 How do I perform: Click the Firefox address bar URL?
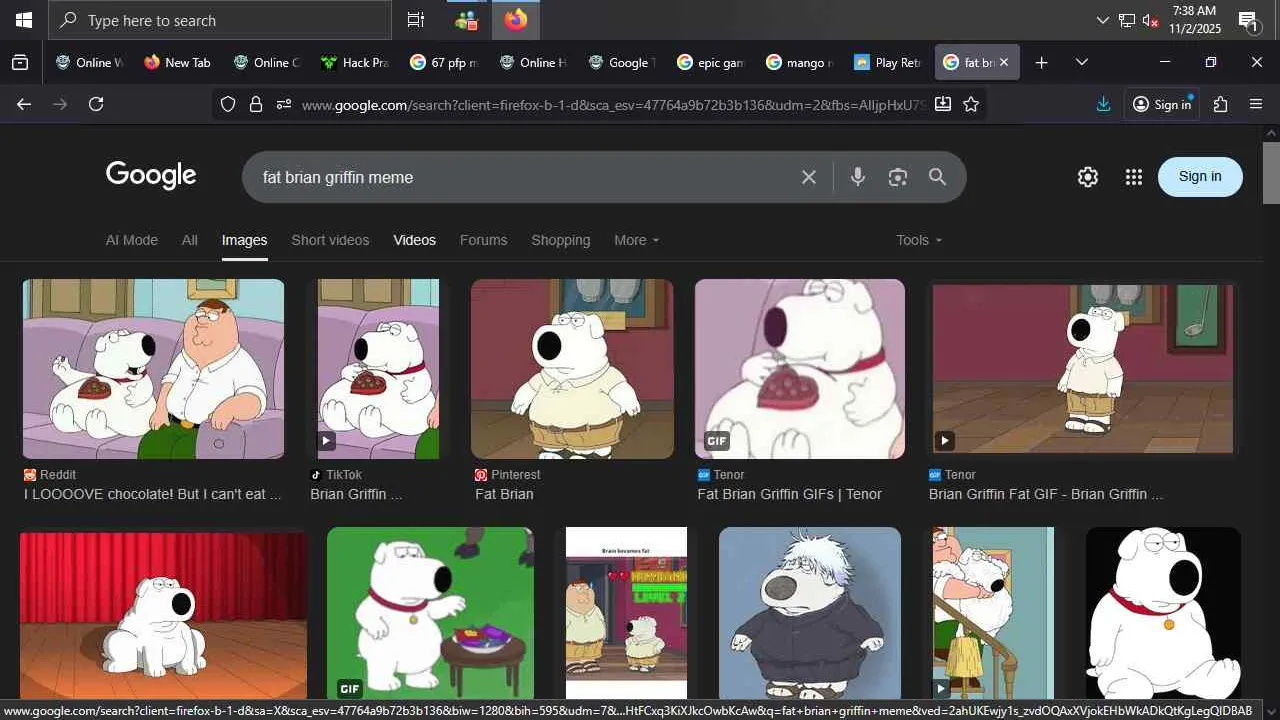point(613,104)
